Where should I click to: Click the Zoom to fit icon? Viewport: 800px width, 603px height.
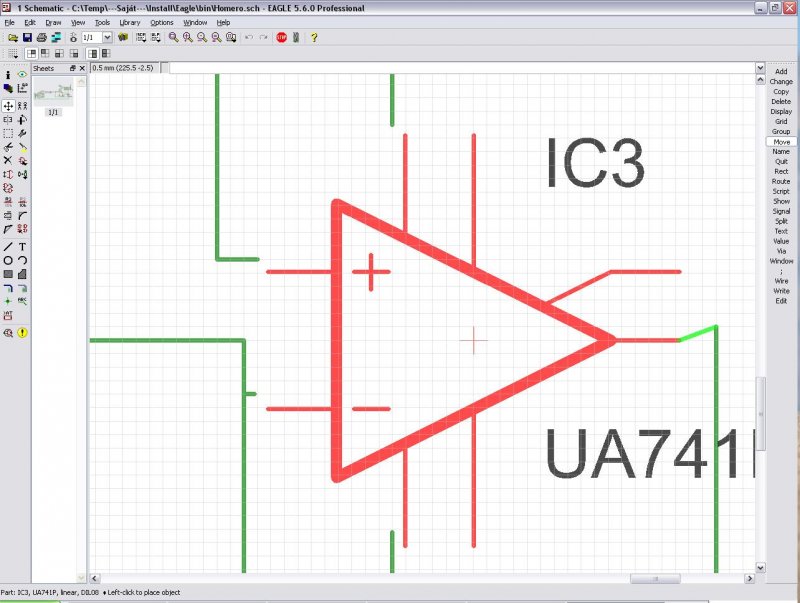(x=173, y=37)
